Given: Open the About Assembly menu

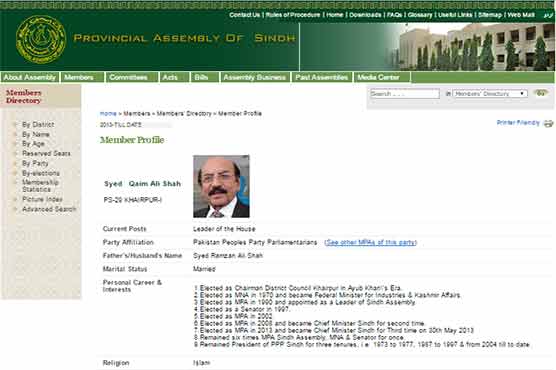Looking at the screenshot, I should 30,77.
